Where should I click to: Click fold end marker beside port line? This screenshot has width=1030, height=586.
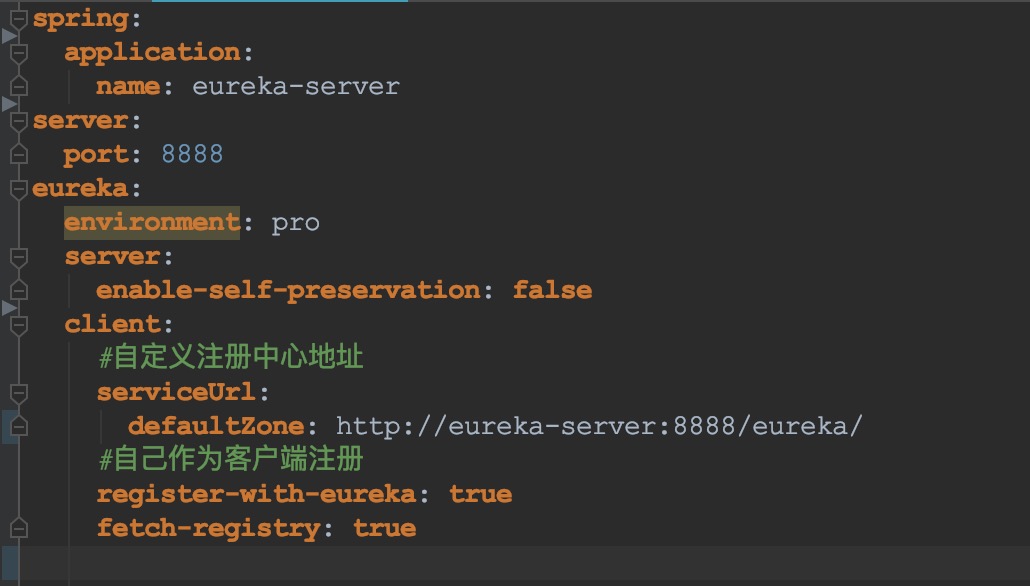[x=18, y=154]
